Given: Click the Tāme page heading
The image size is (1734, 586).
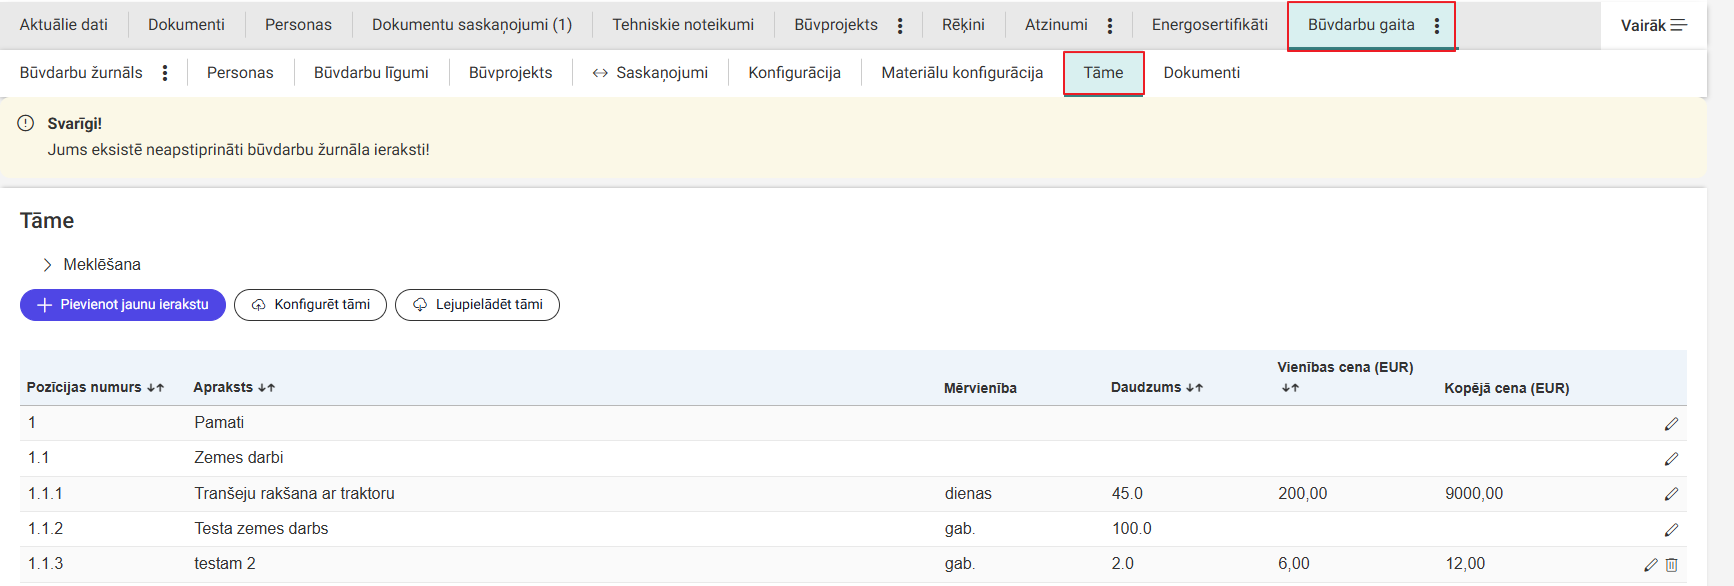Looking at the screenshot, I should 47,221.
